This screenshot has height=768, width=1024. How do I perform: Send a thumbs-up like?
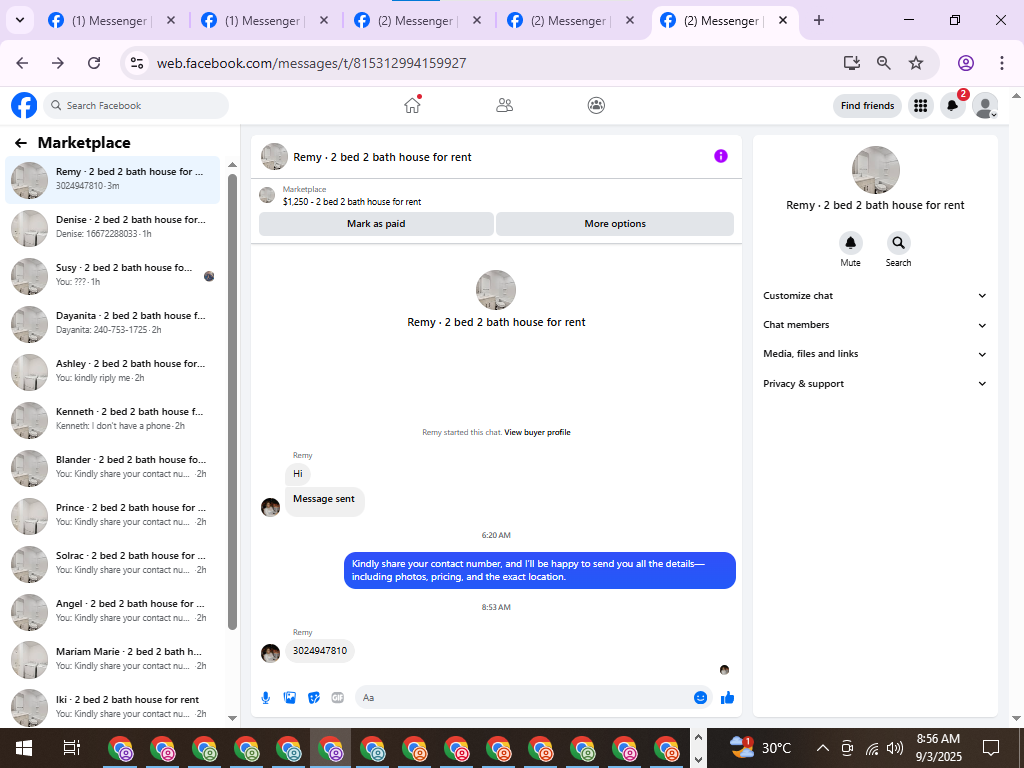click(x=728, y=698)
